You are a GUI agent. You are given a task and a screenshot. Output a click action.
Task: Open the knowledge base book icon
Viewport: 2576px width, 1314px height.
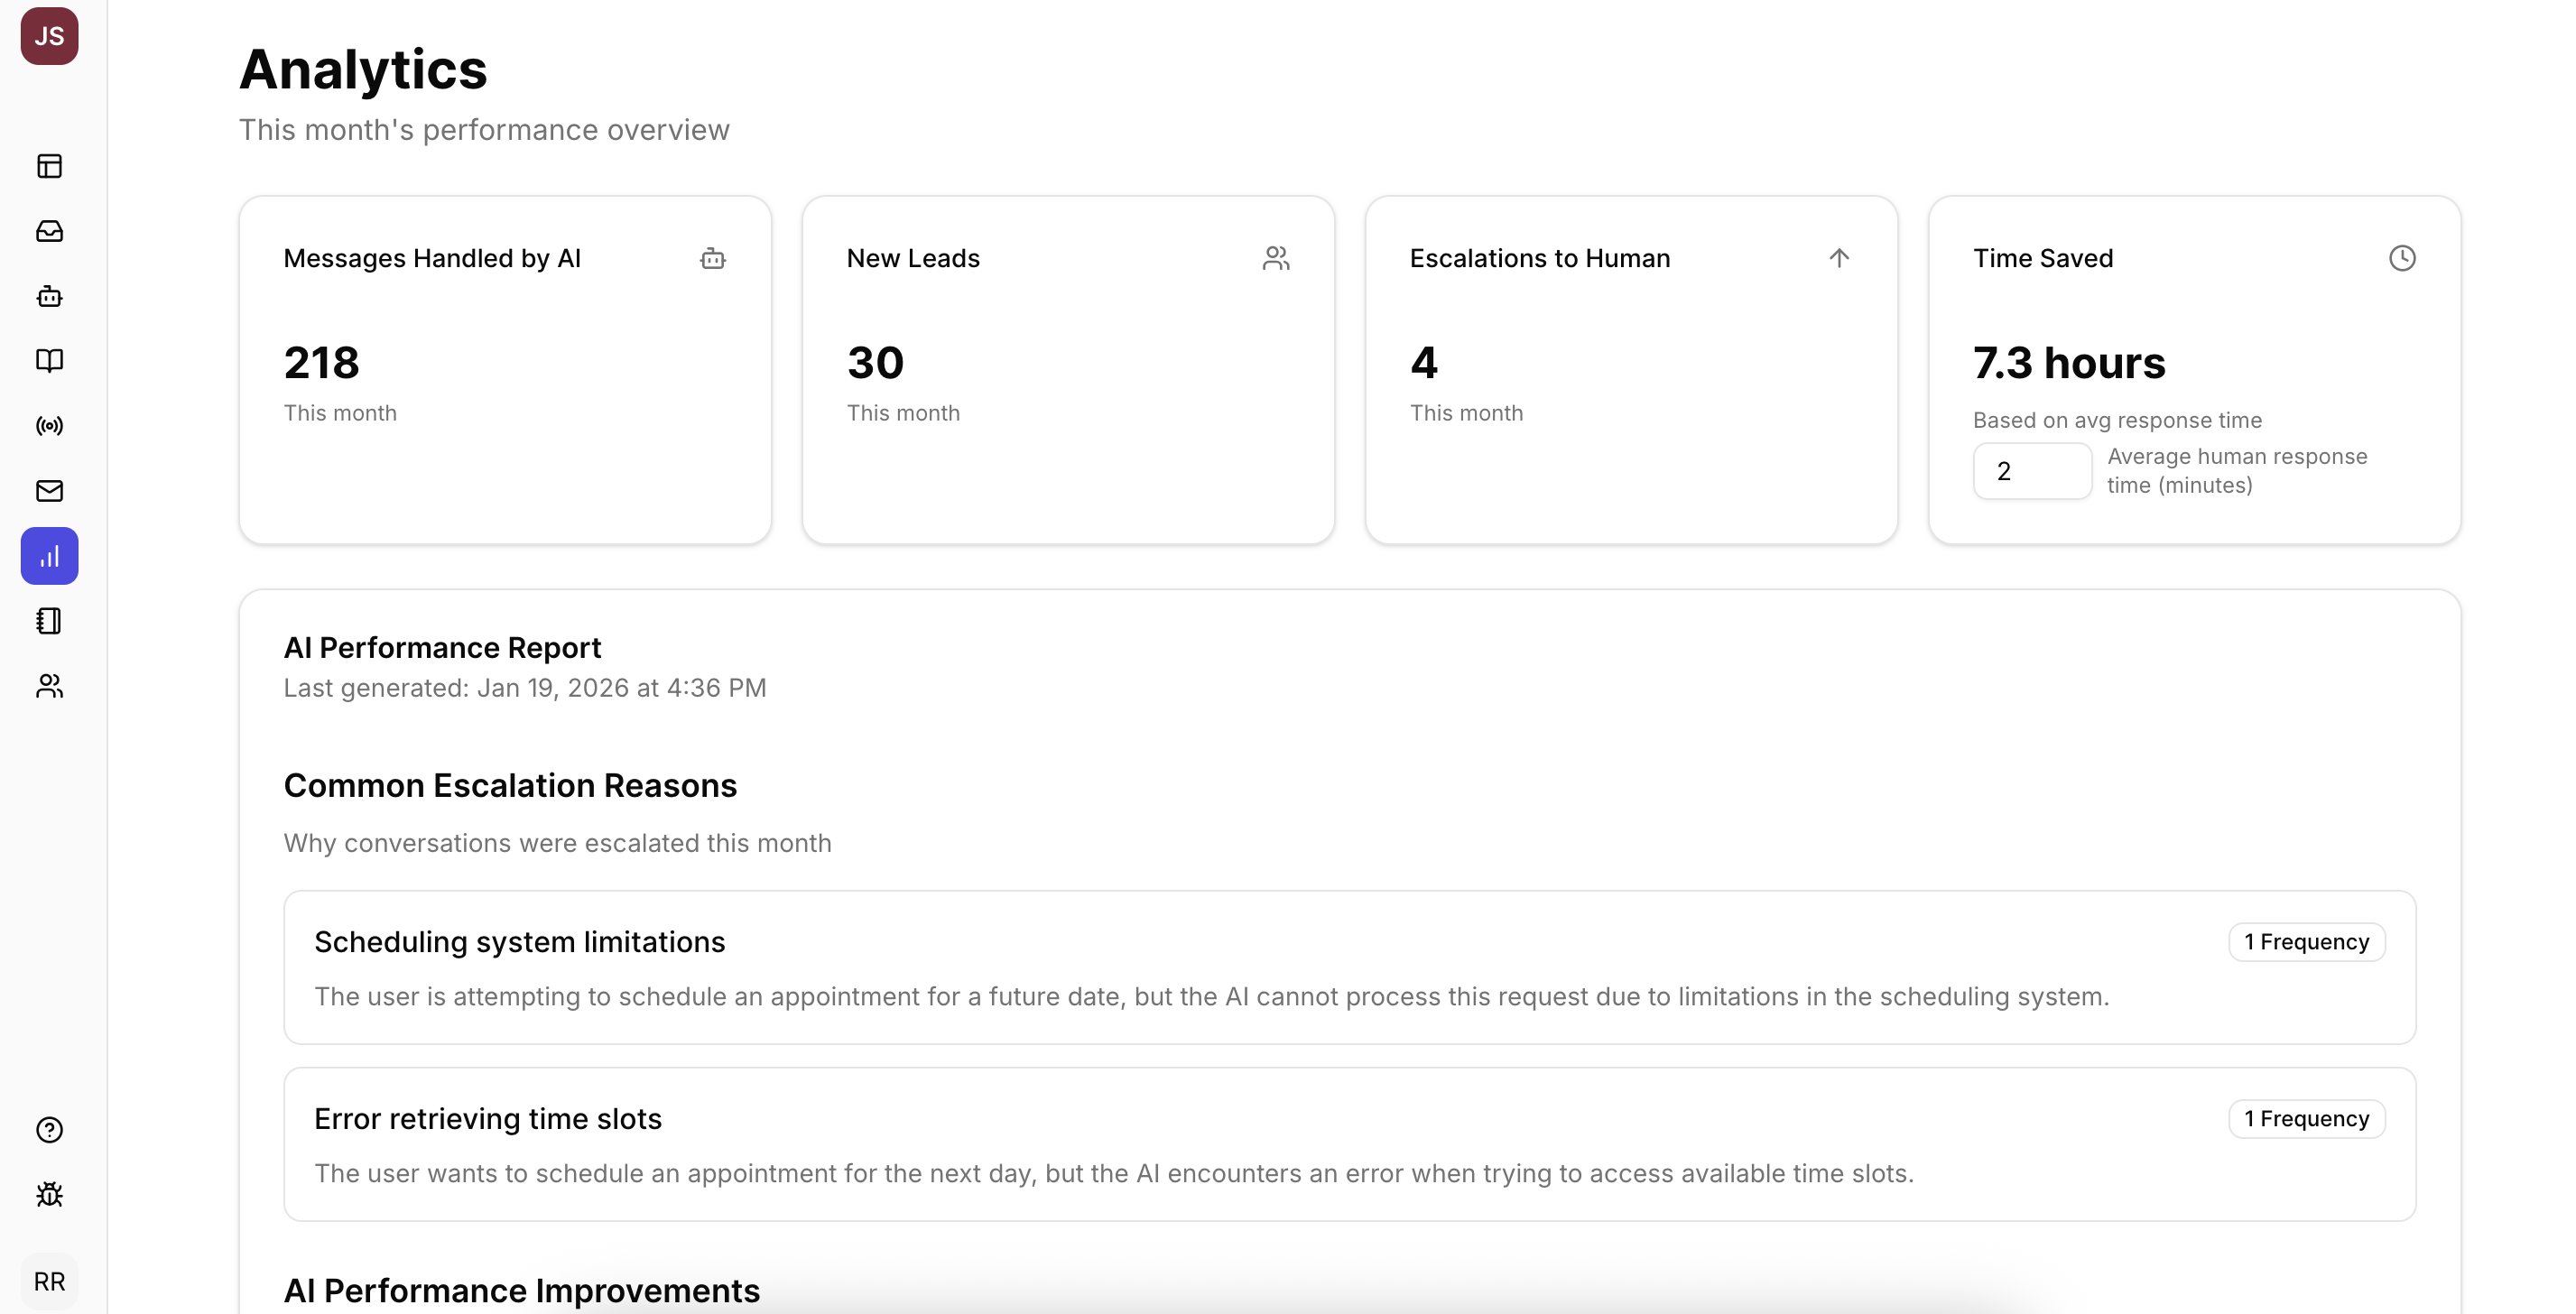49,361
